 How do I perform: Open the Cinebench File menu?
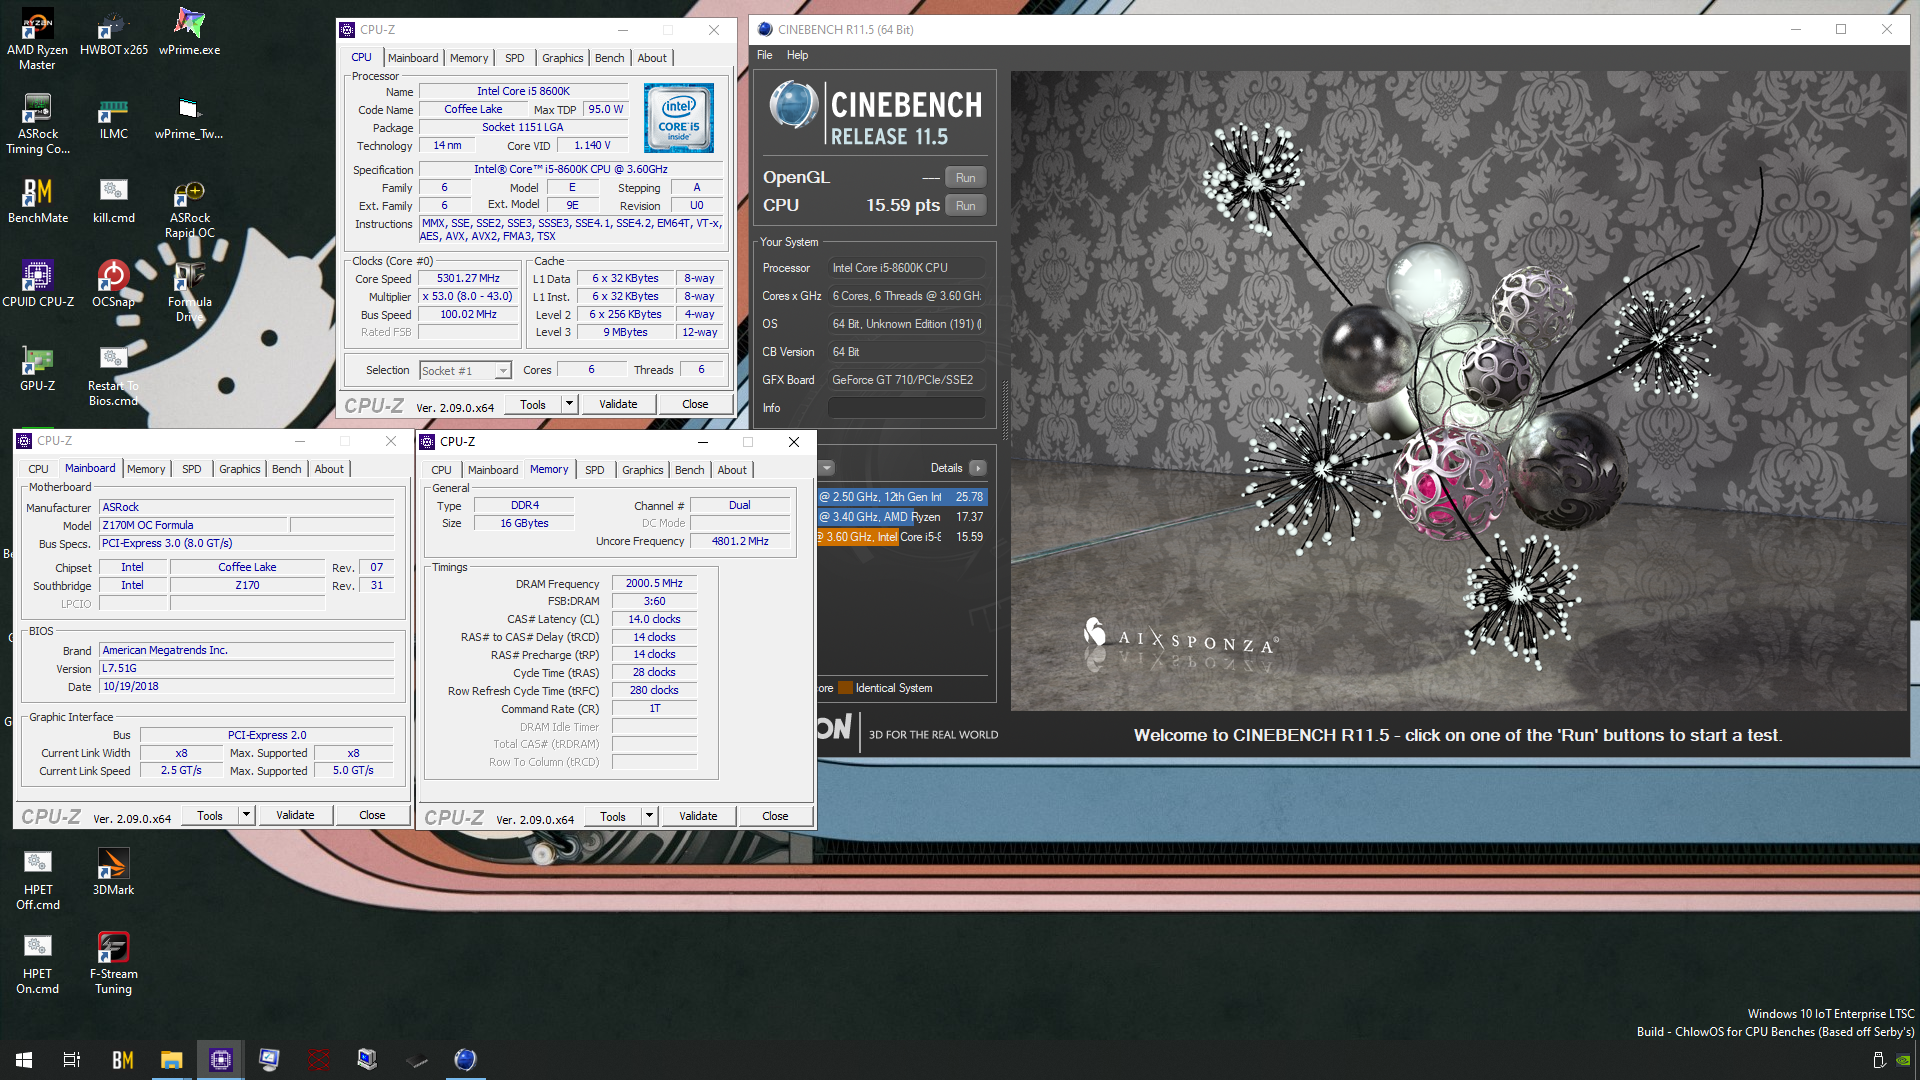point(765,55)
